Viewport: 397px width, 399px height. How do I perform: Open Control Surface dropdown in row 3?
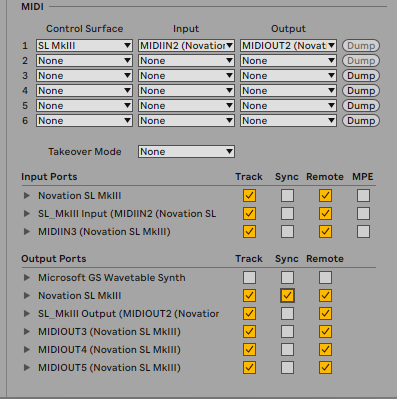(x=84, y=76)
